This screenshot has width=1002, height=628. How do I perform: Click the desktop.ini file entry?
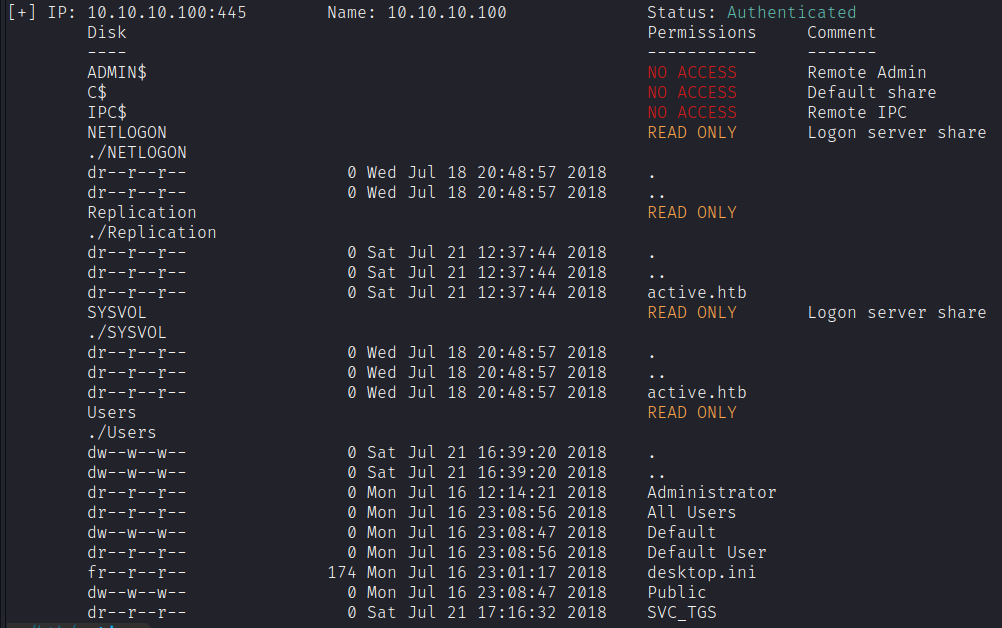[702, 572]
